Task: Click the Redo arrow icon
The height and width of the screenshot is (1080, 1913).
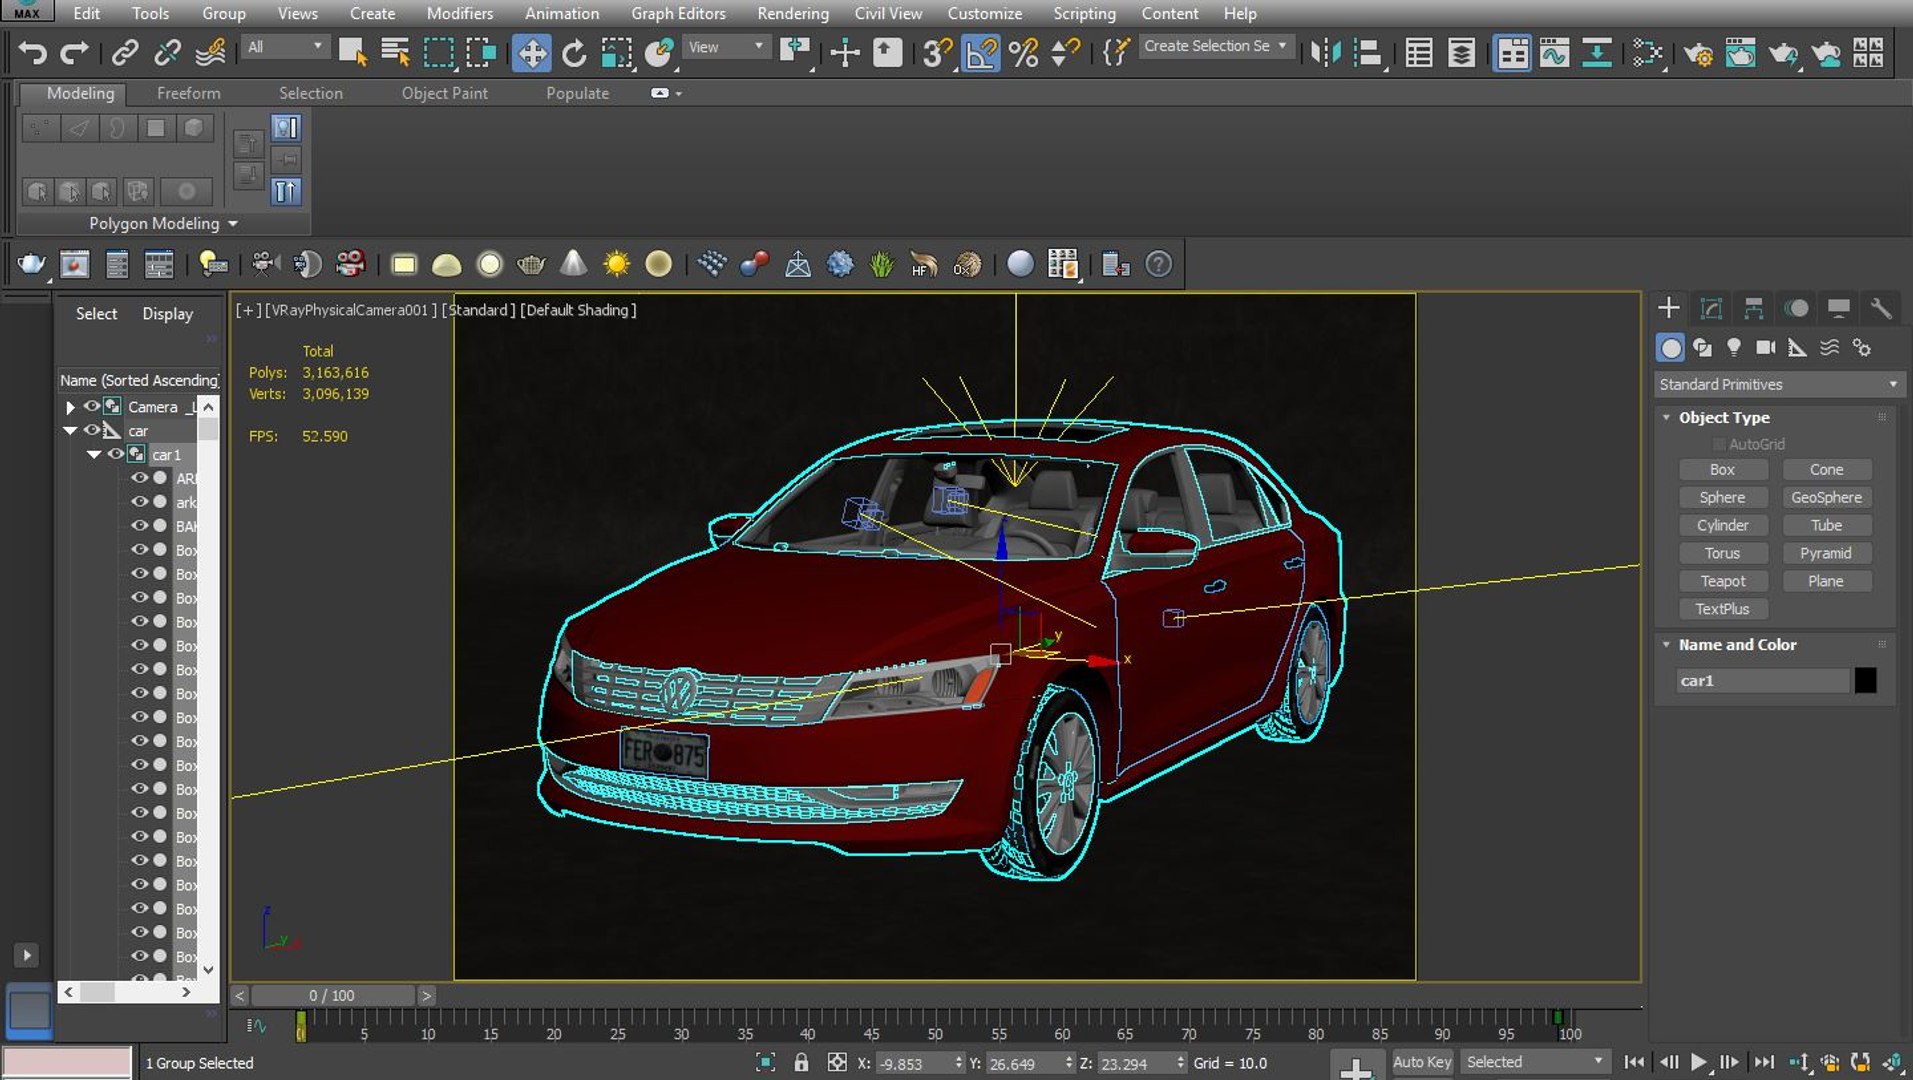Action: coord(75,51)
